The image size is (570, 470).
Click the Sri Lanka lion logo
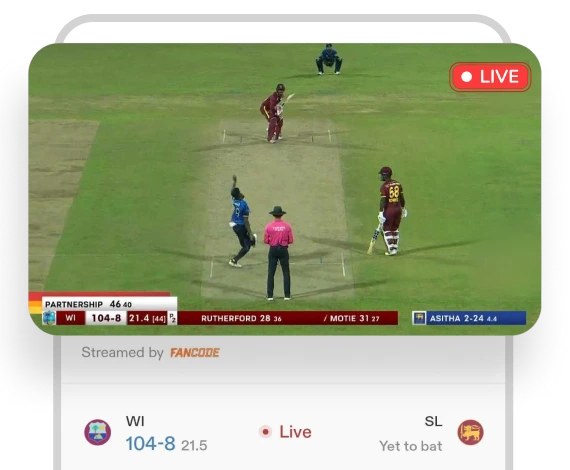[x=470, y=432]
